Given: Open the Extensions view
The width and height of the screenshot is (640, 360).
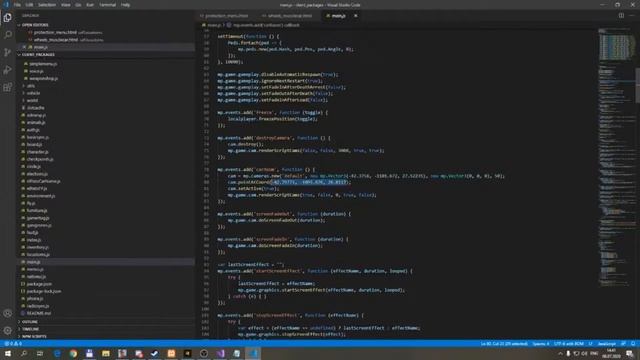Looking at the screenshot, I should pyautogui.click(x=7, y=87).
